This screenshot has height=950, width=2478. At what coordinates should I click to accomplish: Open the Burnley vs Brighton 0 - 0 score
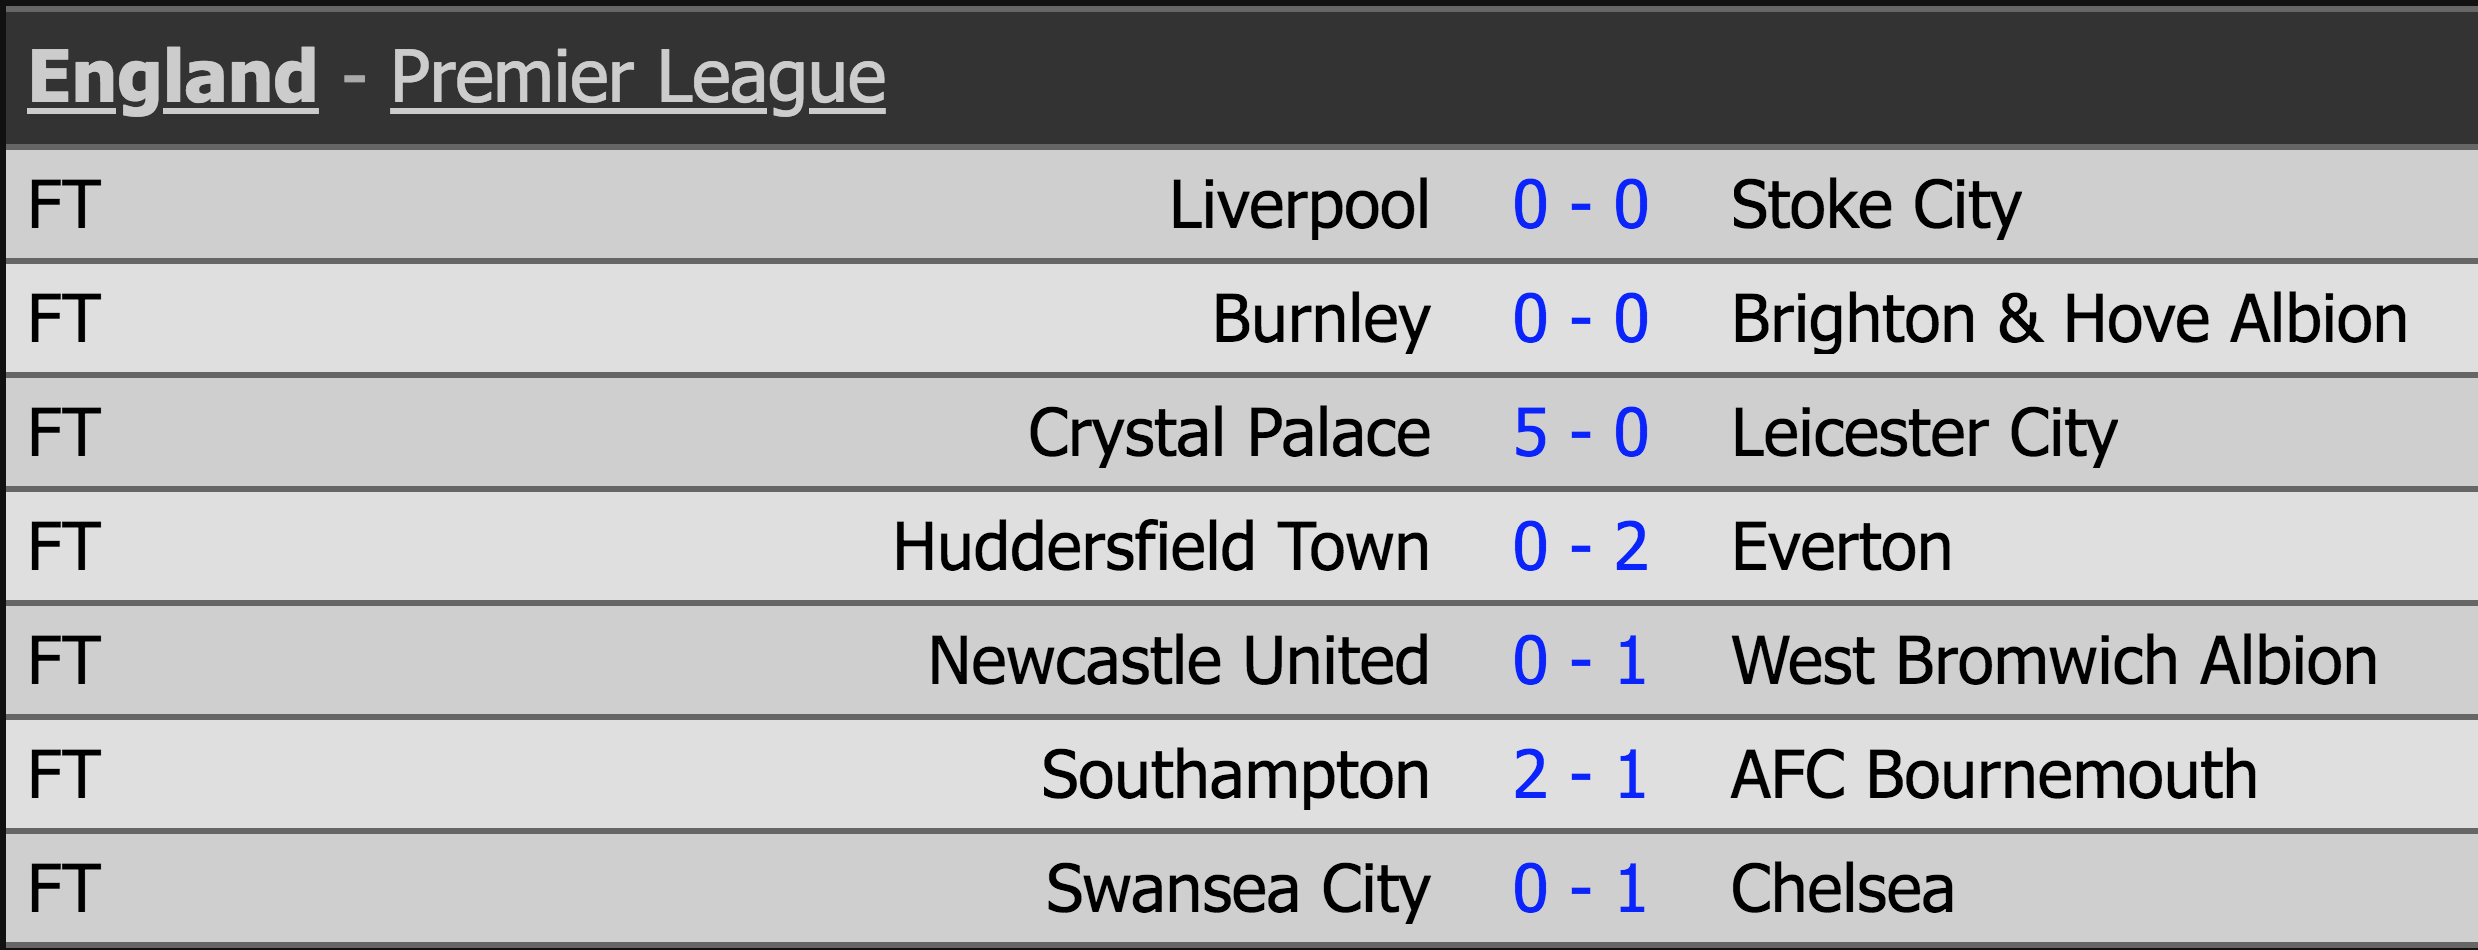(1580, 319)
